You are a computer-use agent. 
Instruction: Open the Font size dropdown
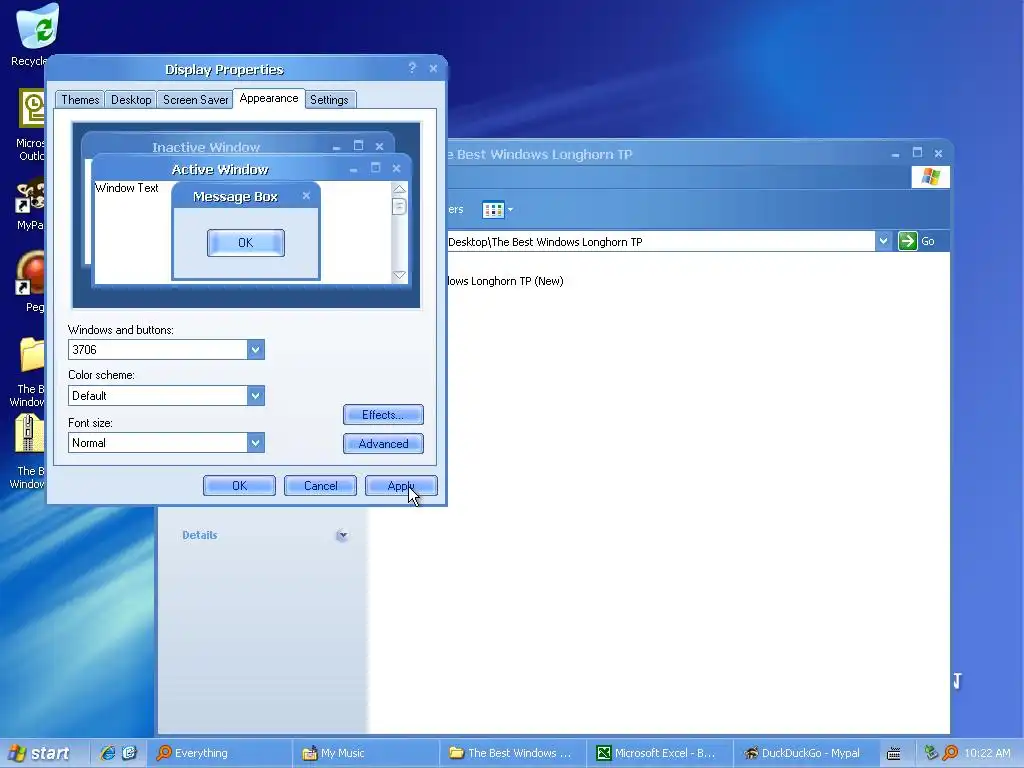click(255, 442)
